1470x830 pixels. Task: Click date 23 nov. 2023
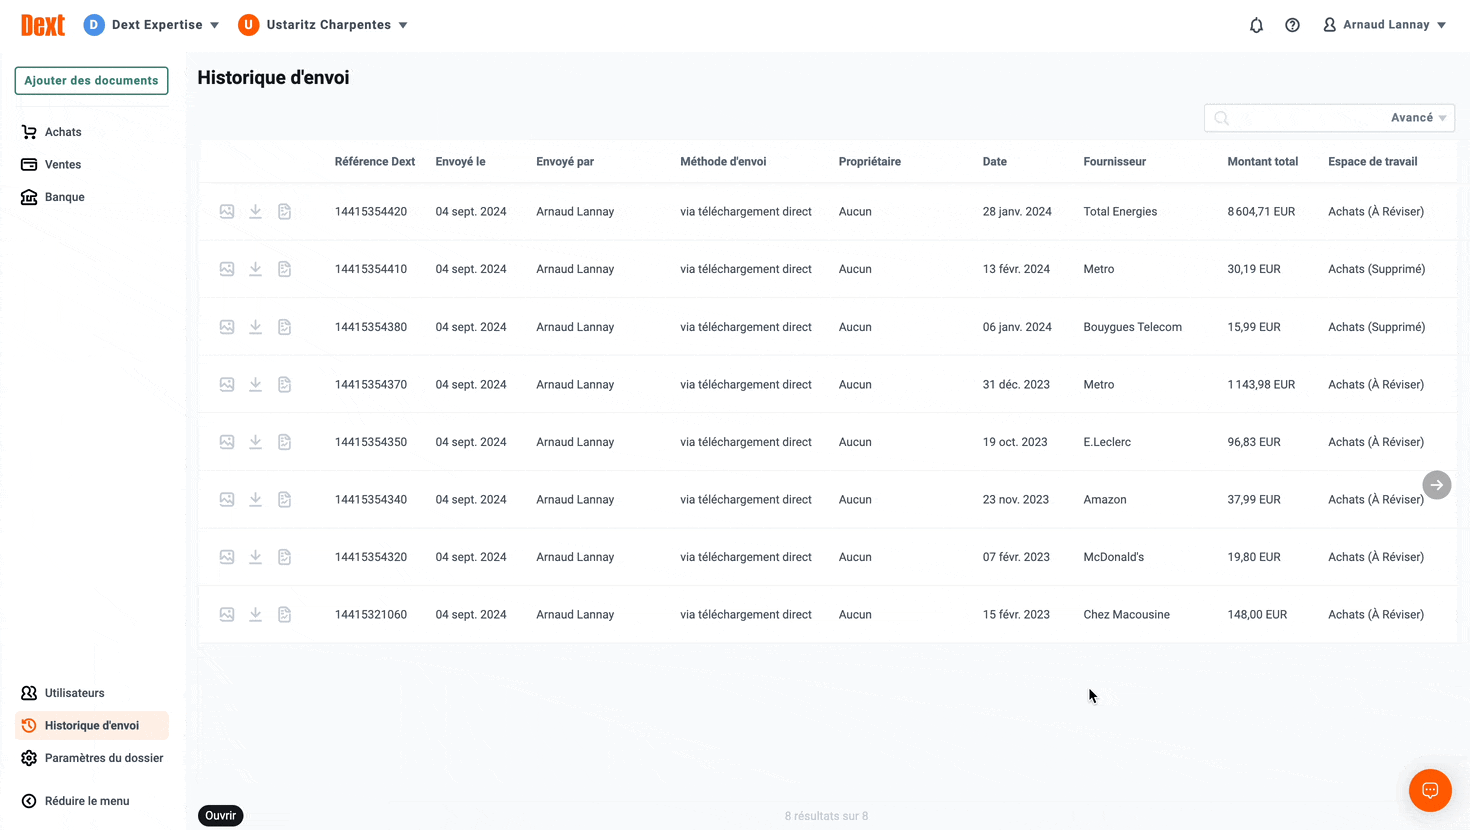click(1016, 499)
